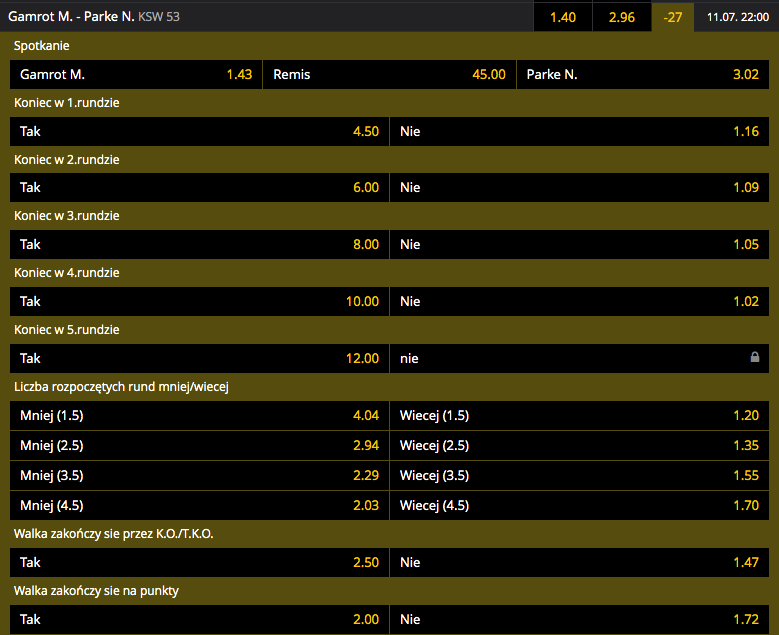The image size is (779, 635).
Task: Pick Tak 8.00 for Koniec w 3.rundzie
Action: click(198, 244)
